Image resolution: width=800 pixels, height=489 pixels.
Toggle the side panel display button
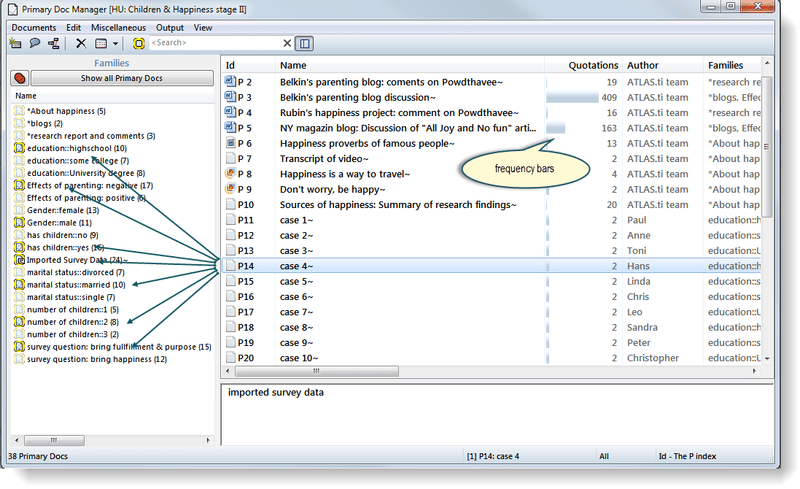305,43
